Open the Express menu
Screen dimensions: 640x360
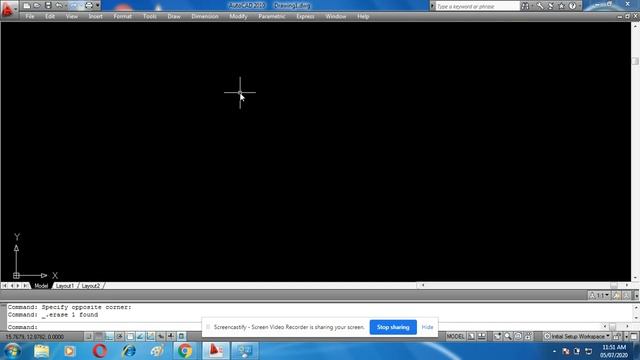point(305,16)
